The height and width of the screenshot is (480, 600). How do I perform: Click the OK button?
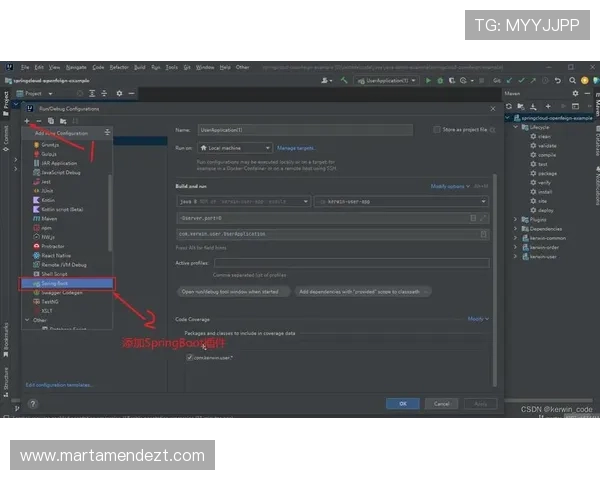point(402,403)
